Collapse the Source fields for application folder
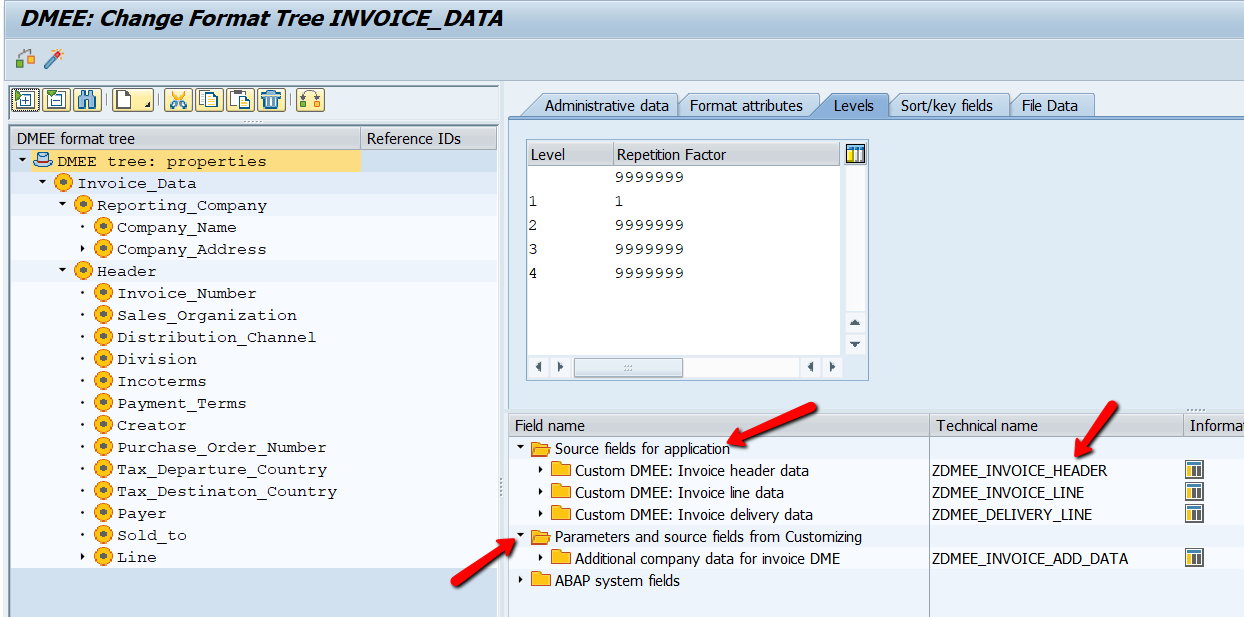This screenshot has height=617, width=1244. 522,447
